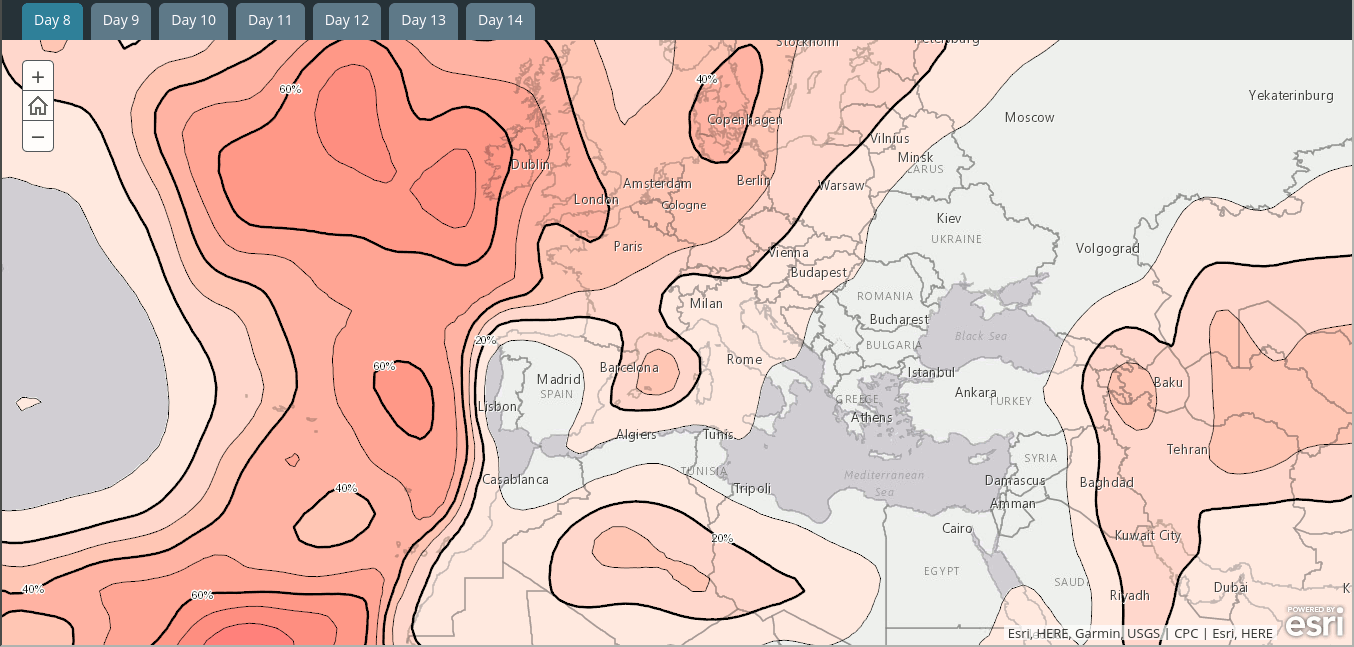Click the Cairo city label
The height and width of the screenshot is (647, 1354).
pos(957,528)
